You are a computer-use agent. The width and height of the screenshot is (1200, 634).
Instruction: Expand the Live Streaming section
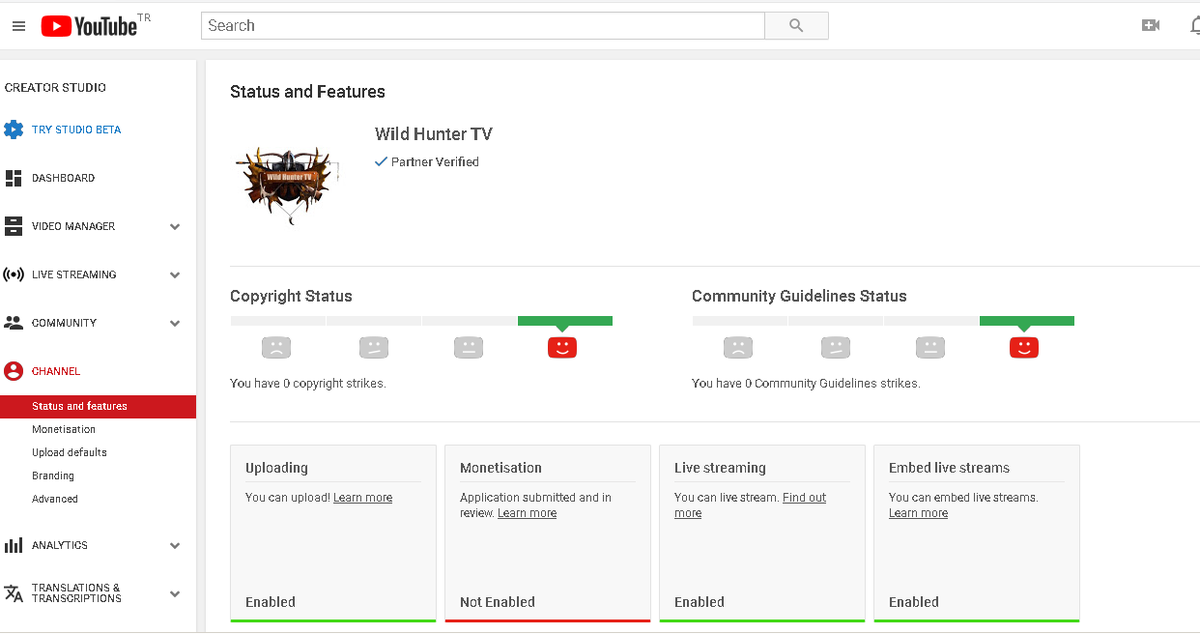point(175,275)
